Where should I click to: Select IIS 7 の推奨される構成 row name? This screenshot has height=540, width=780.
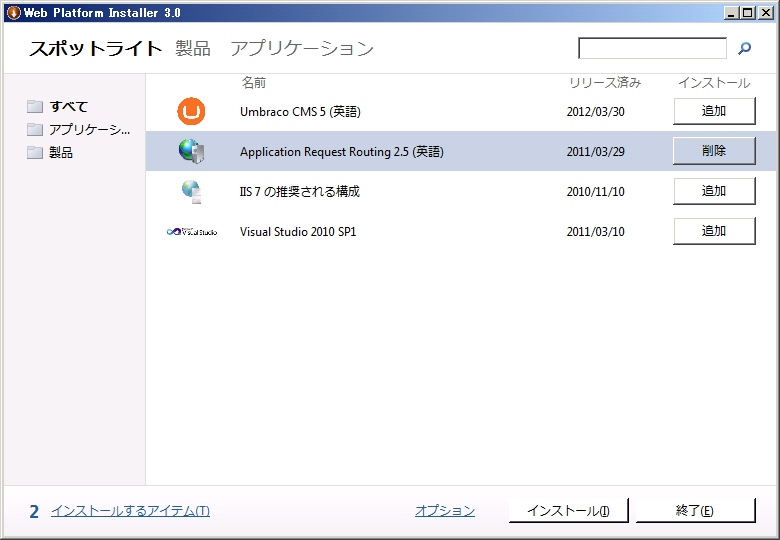click(299, 191)
